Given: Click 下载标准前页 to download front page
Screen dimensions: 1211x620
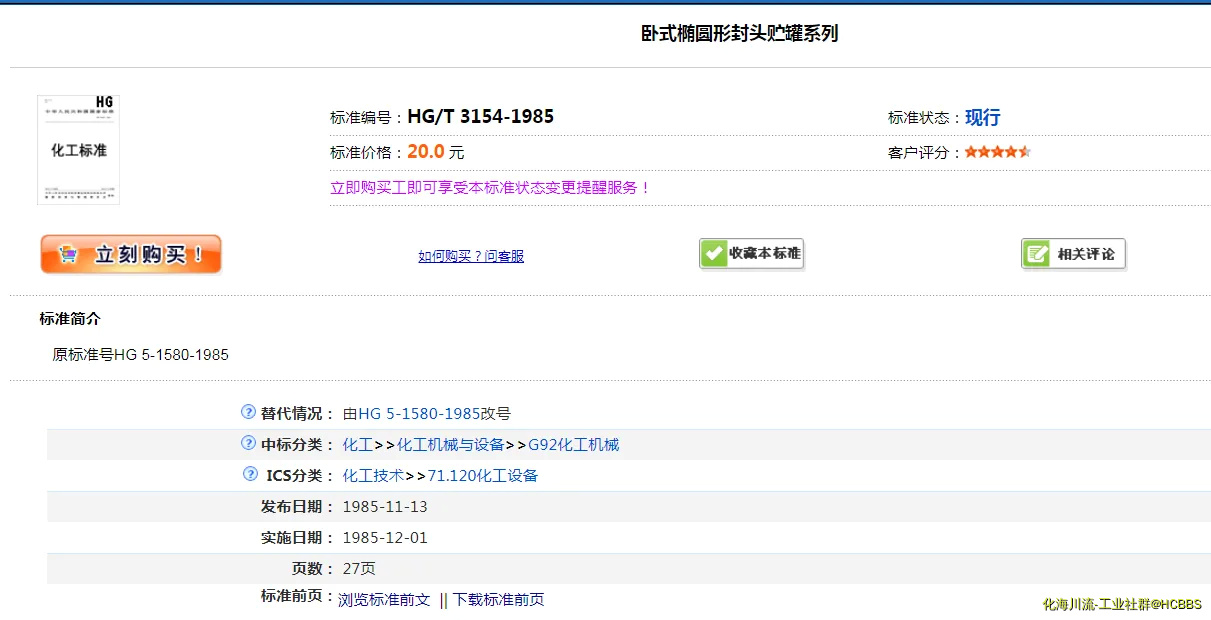Looking at the screenshot, I should (x=498, y=600).
